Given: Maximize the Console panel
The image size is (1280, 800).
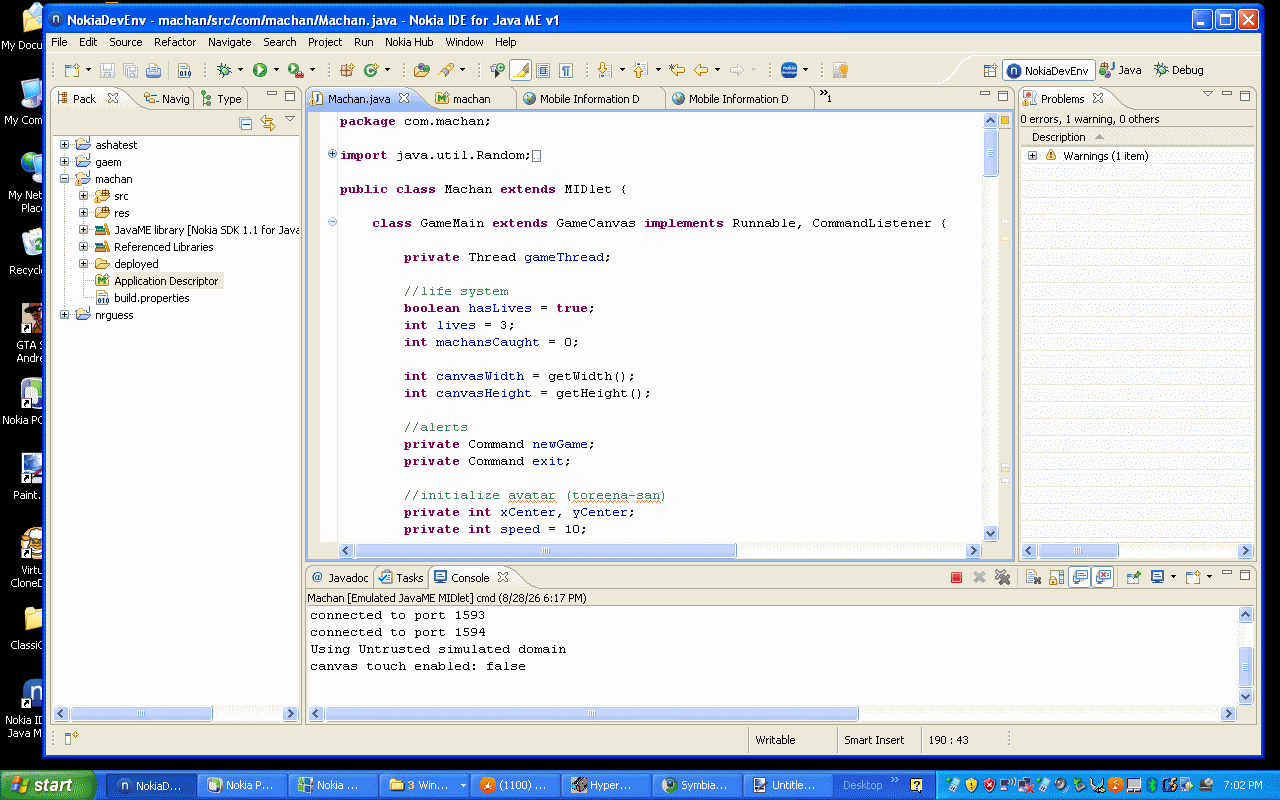Looking at the screenshot, I should 1245,574.
